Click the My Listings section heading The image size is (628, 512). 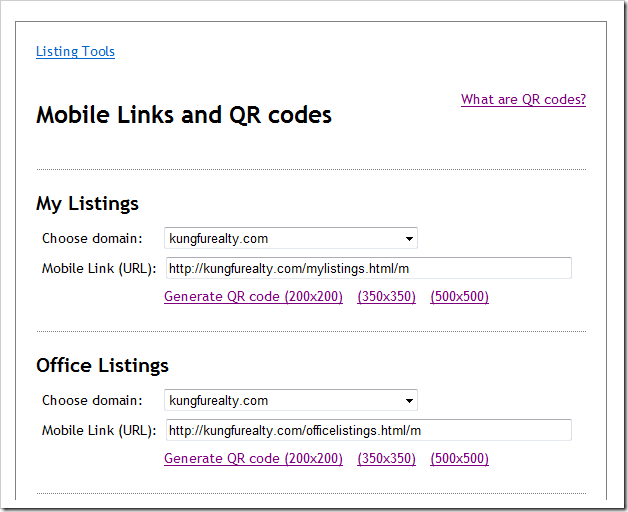(87, 204)
